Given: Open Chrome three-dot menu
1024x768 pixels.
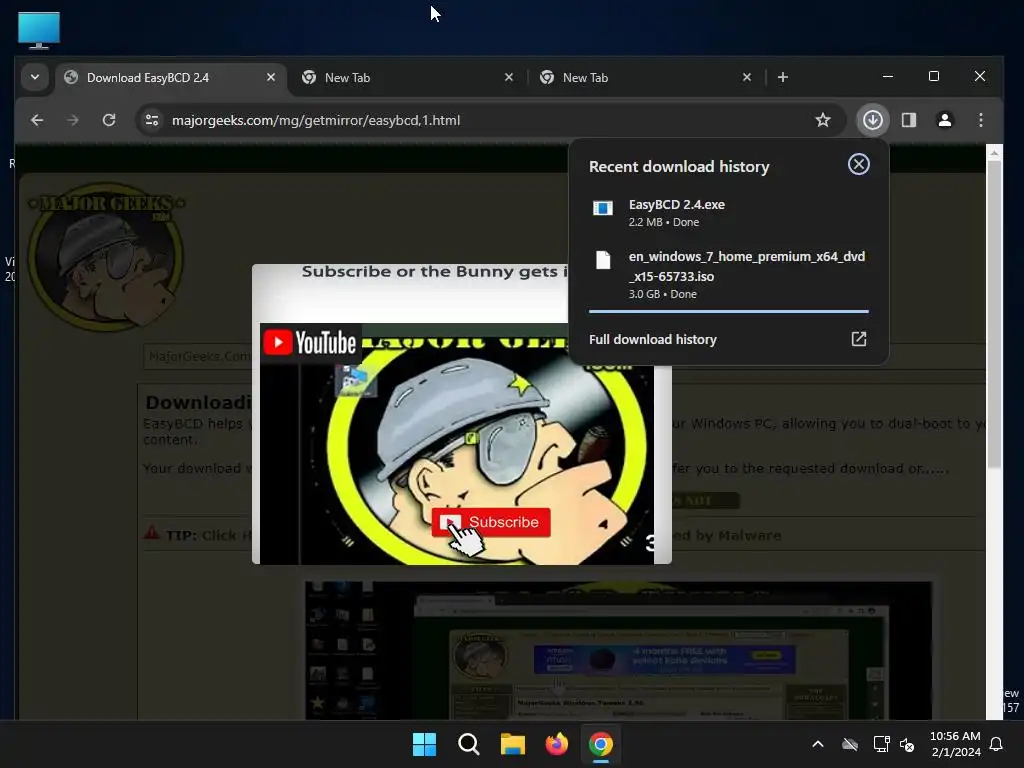Looking at the screenshot, I should tap(980, 120).
